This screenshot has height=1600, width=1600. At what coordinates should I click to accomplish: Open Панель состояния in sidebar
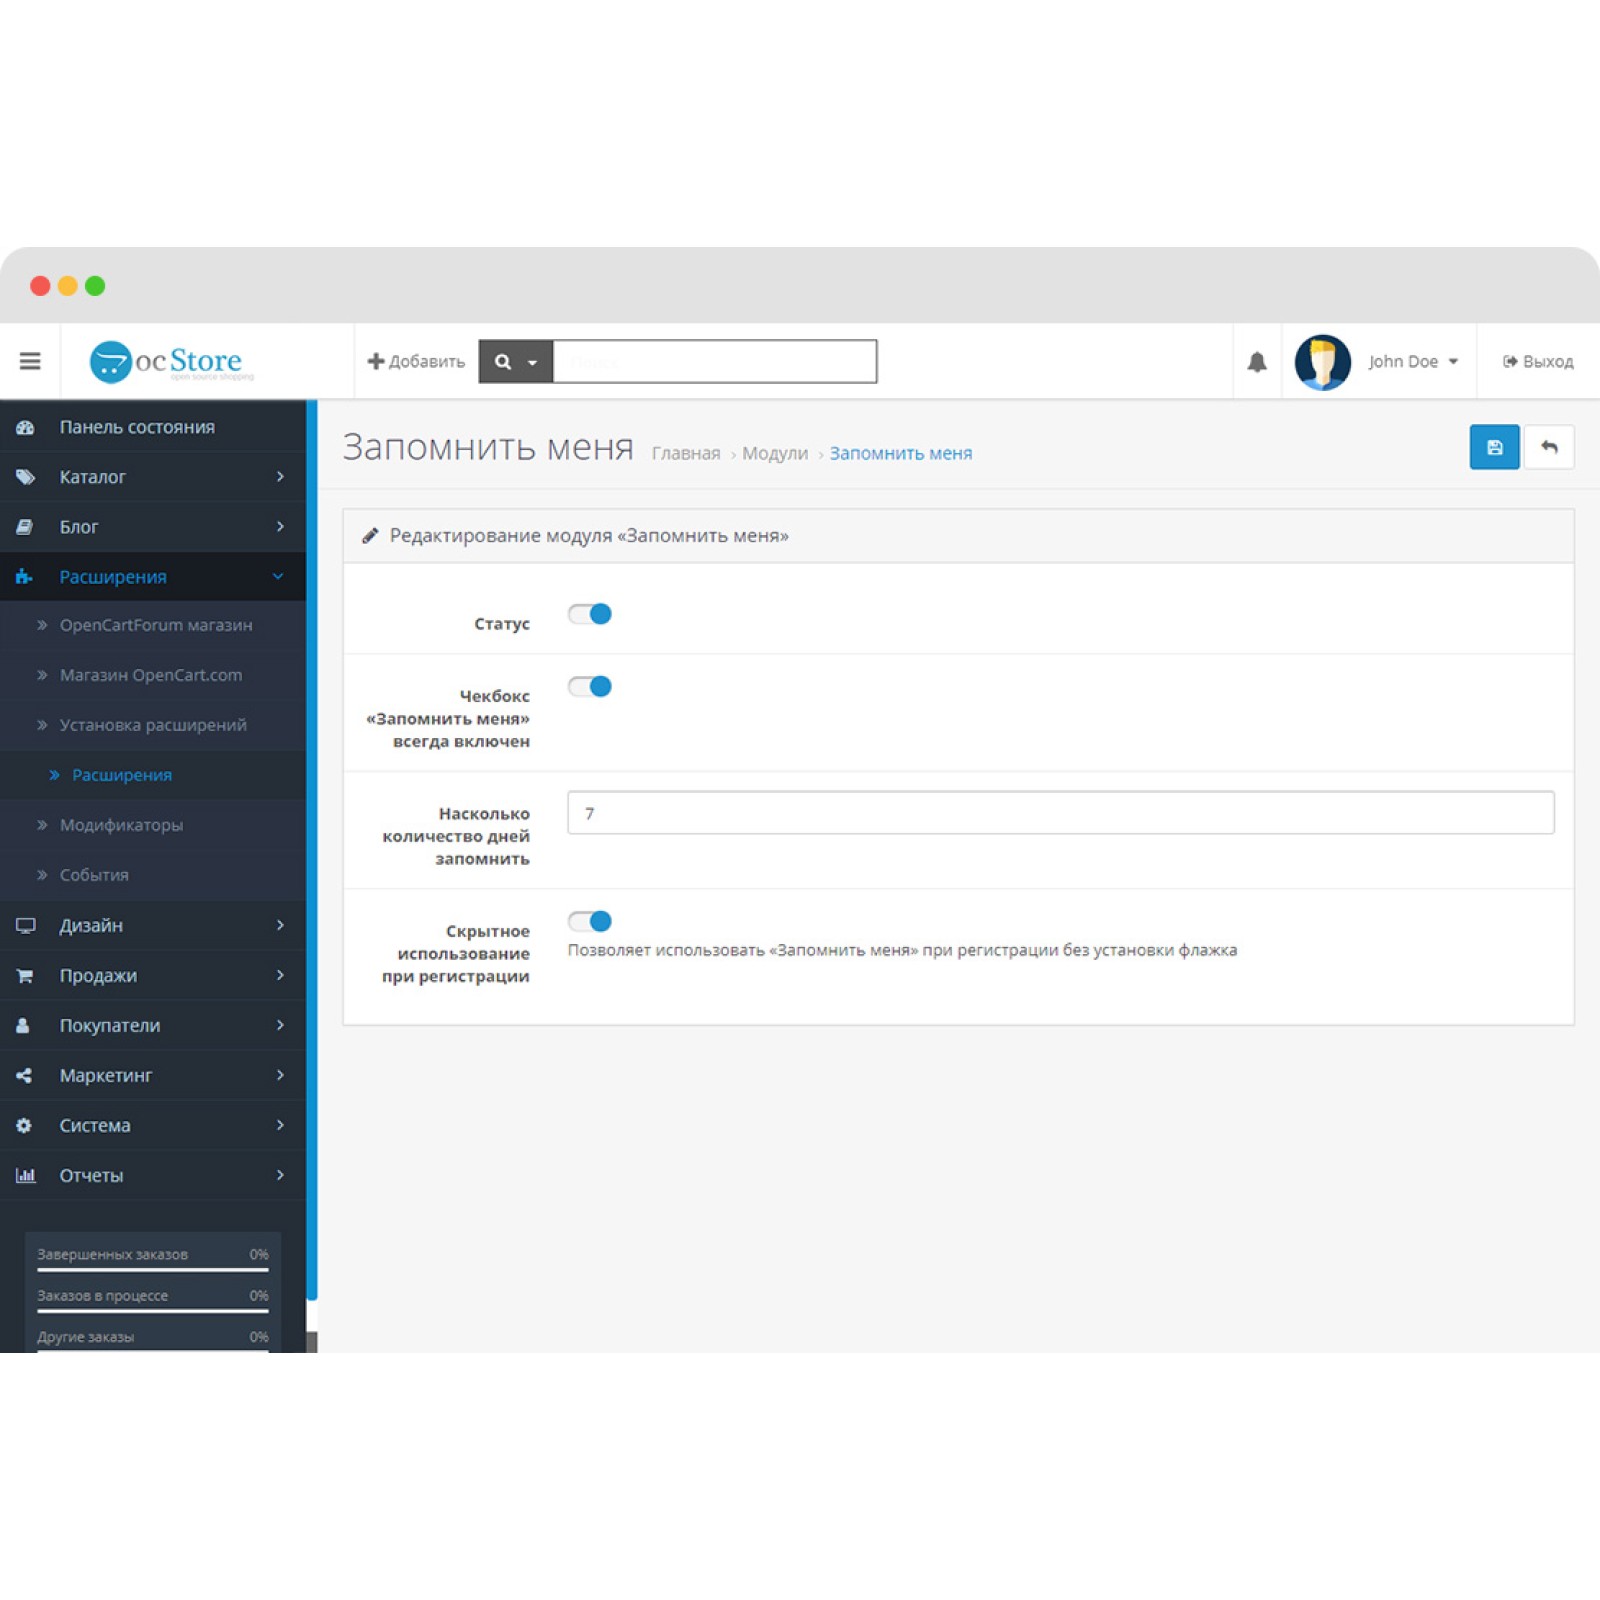(x=153, y=427)
